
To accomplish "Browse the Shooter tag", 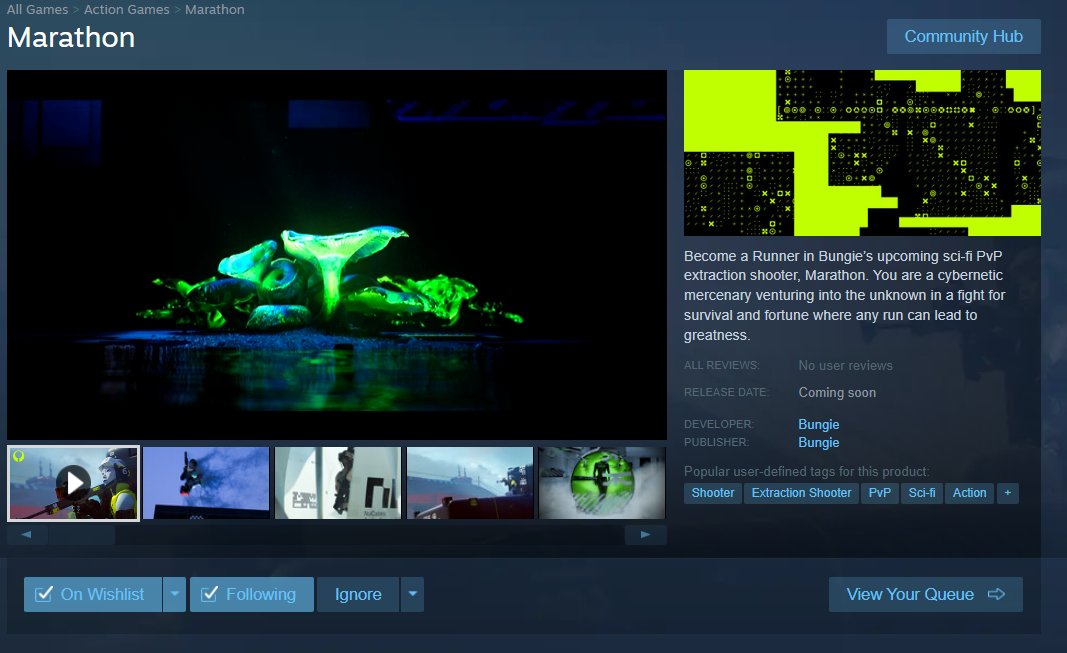I will [712, 493].
